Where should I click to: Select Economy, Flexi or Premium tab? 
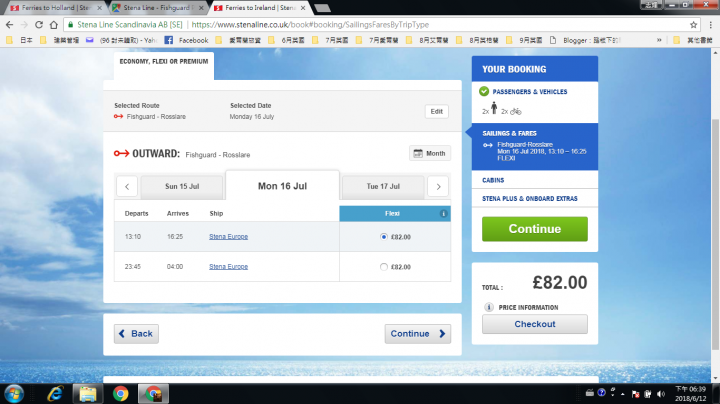(164, 66)
